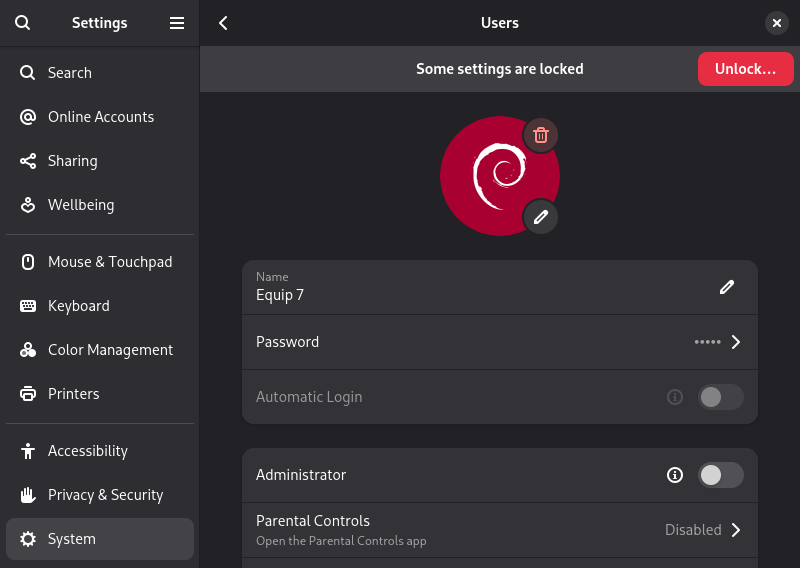Edit the Name field pencil icon

point(727,287)
